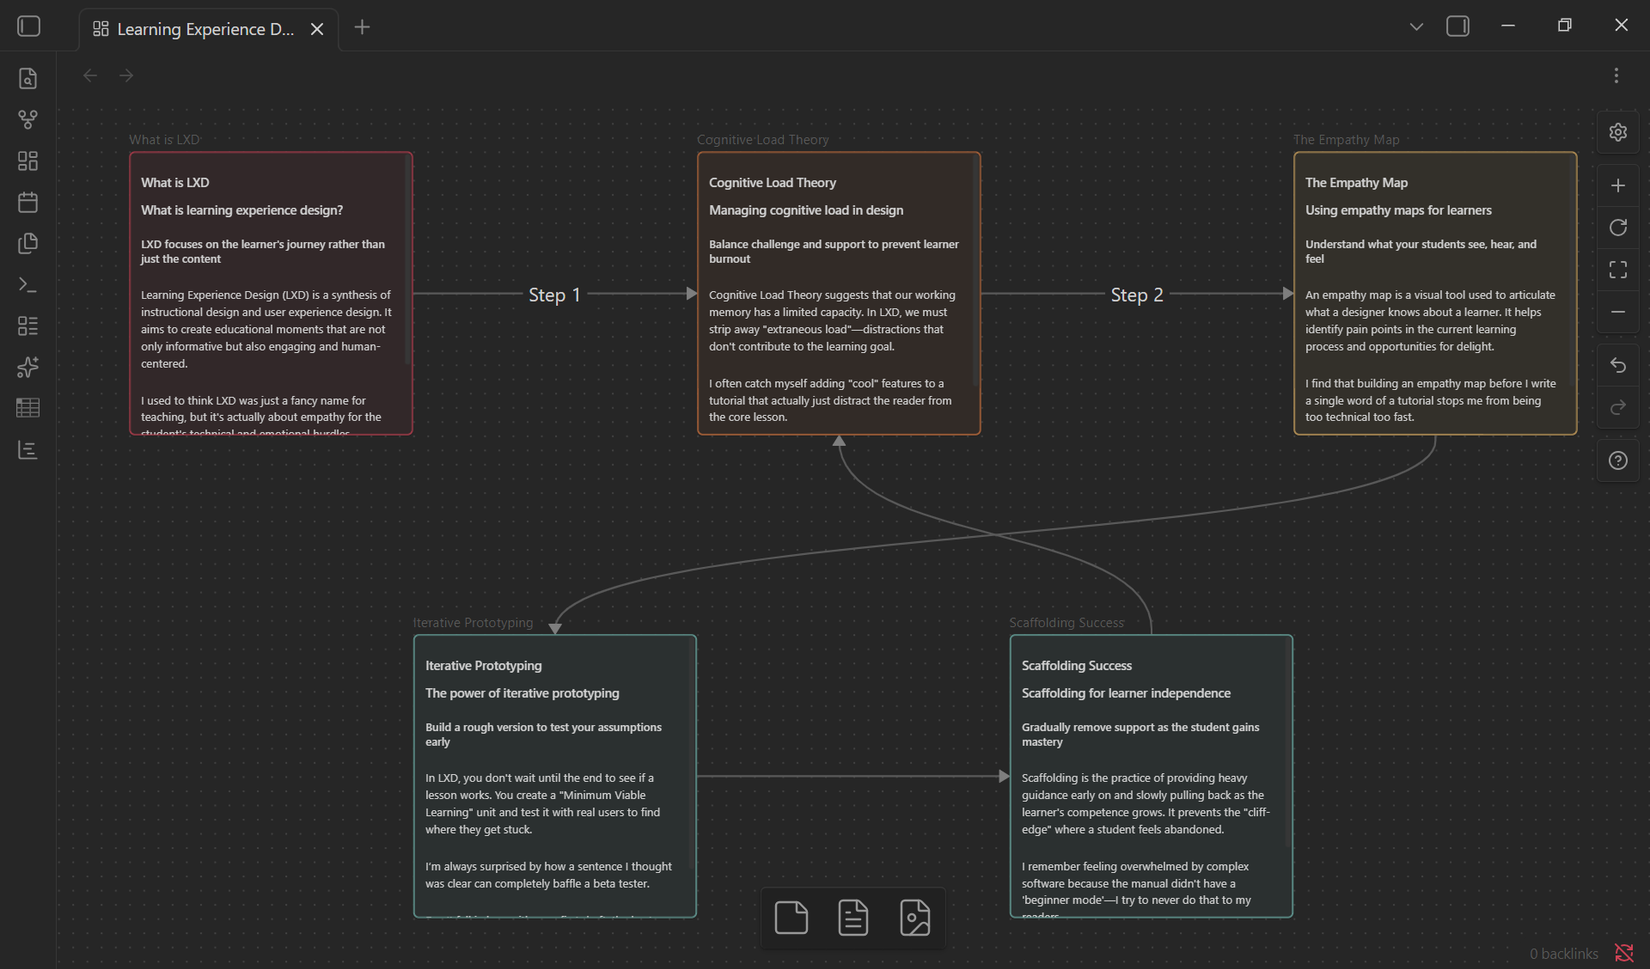Add note from vault to canvas
Screen dimensions: 1650x969
coord(853,917)
